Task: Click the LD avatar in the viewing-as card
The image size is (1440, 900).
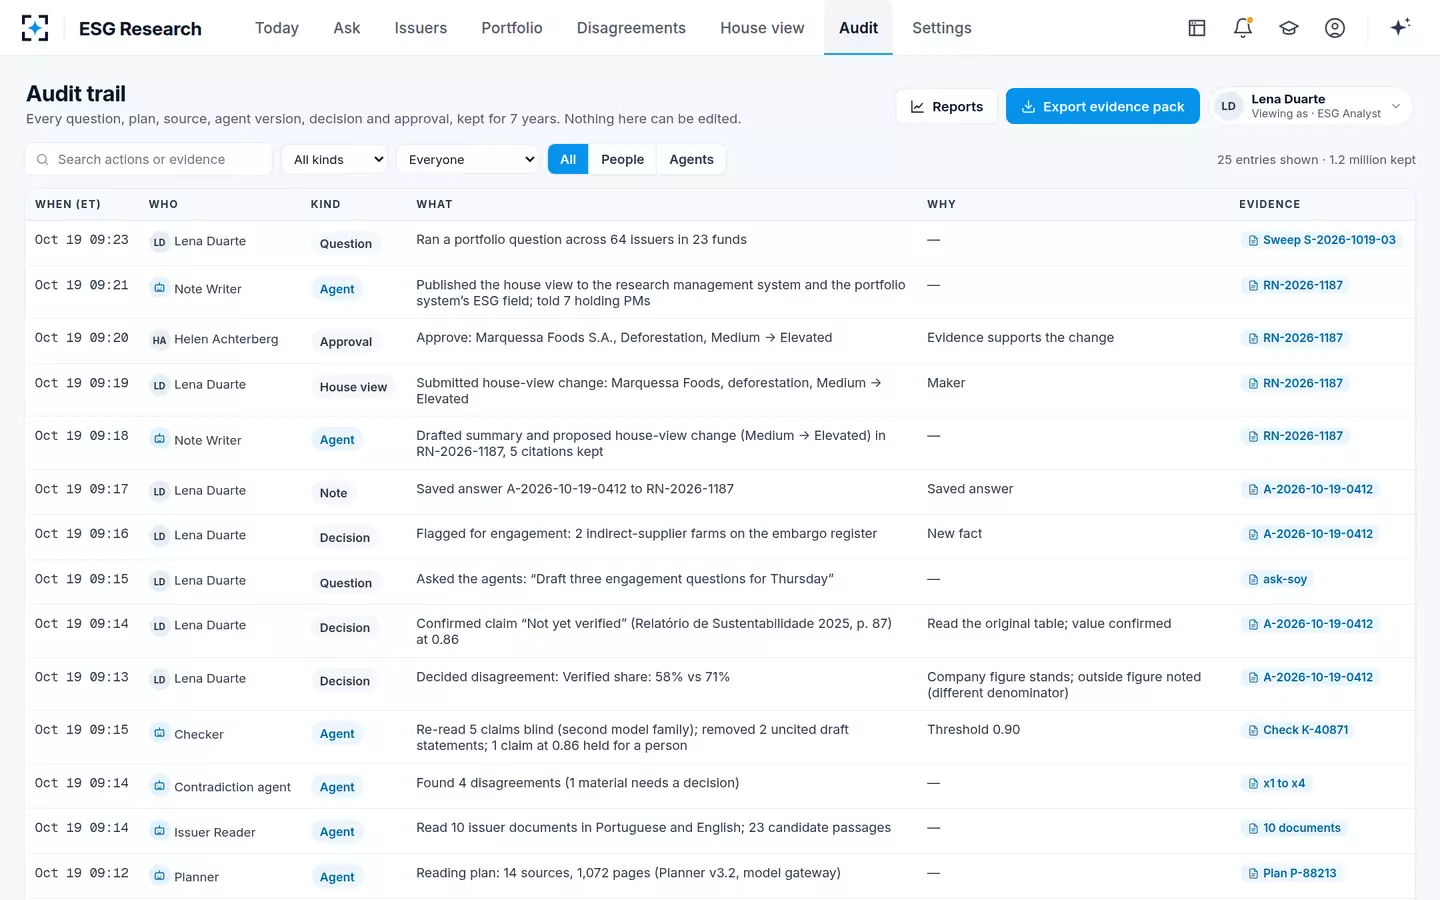Action: click(x=1229, y=106)
